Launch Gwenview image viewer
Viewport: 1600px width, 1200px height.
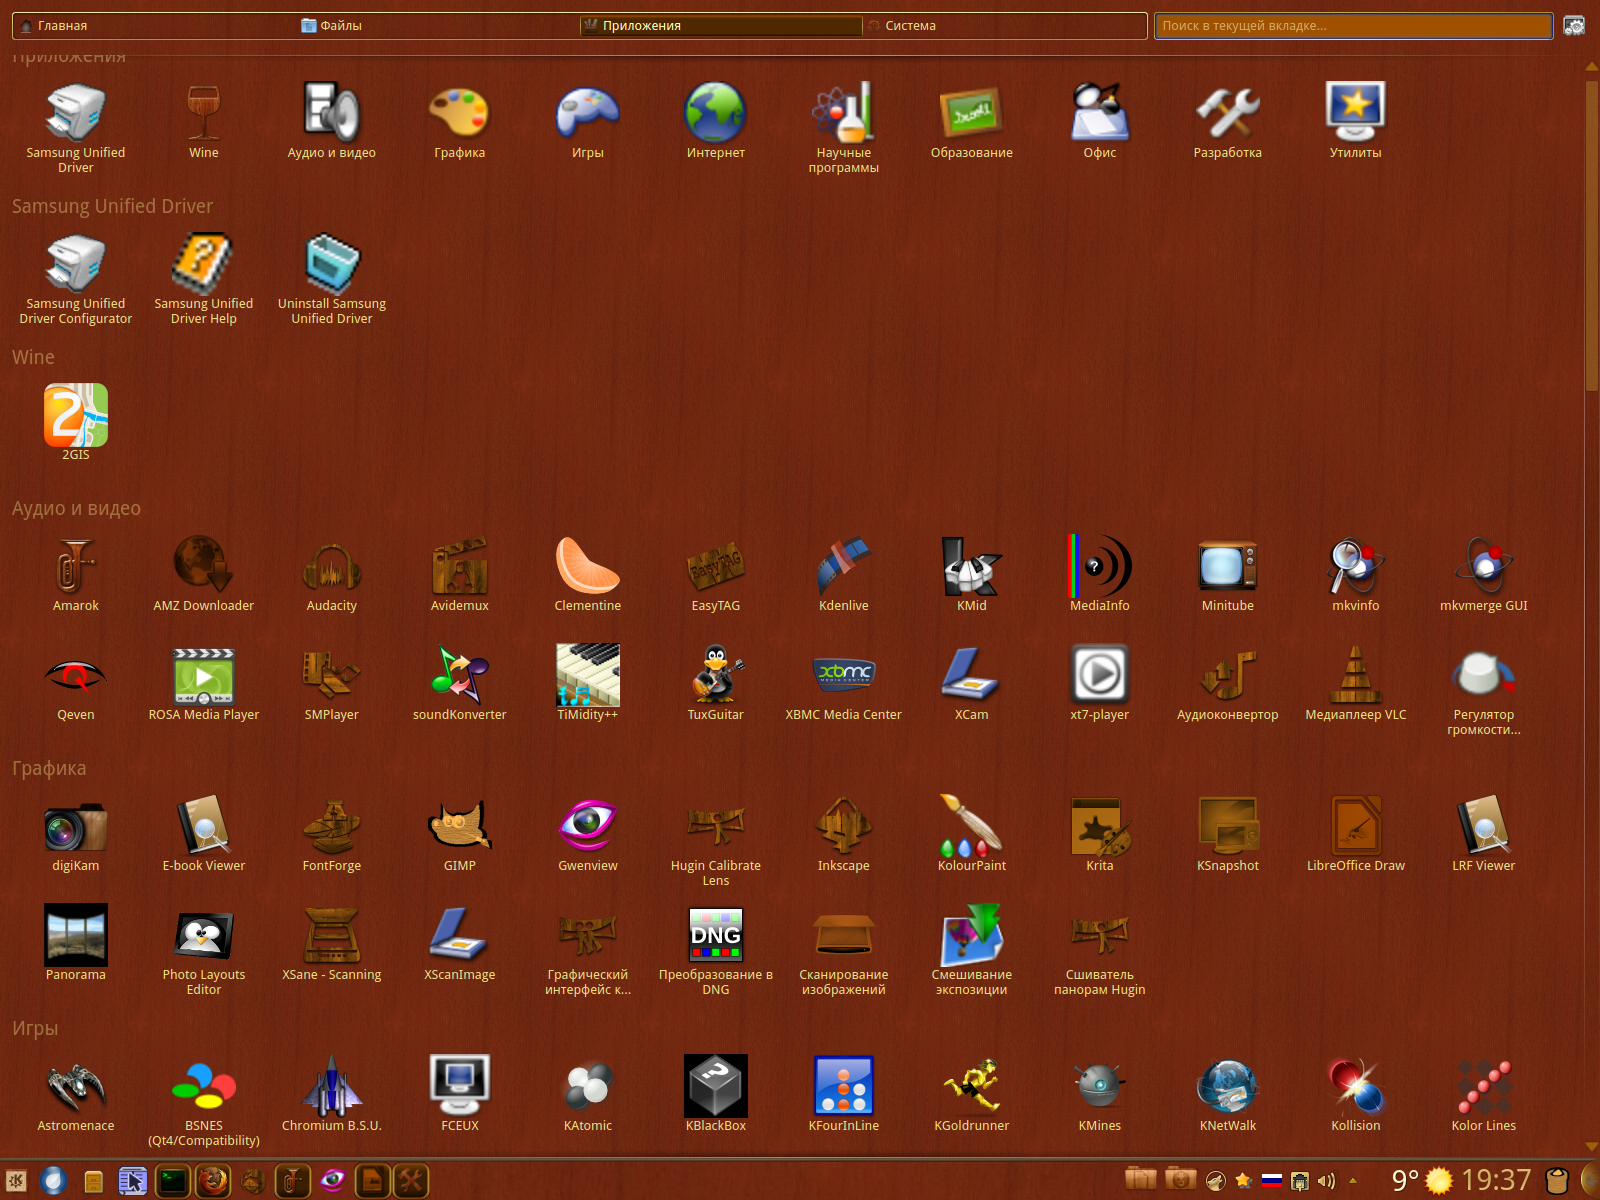[x=588, y=835]
